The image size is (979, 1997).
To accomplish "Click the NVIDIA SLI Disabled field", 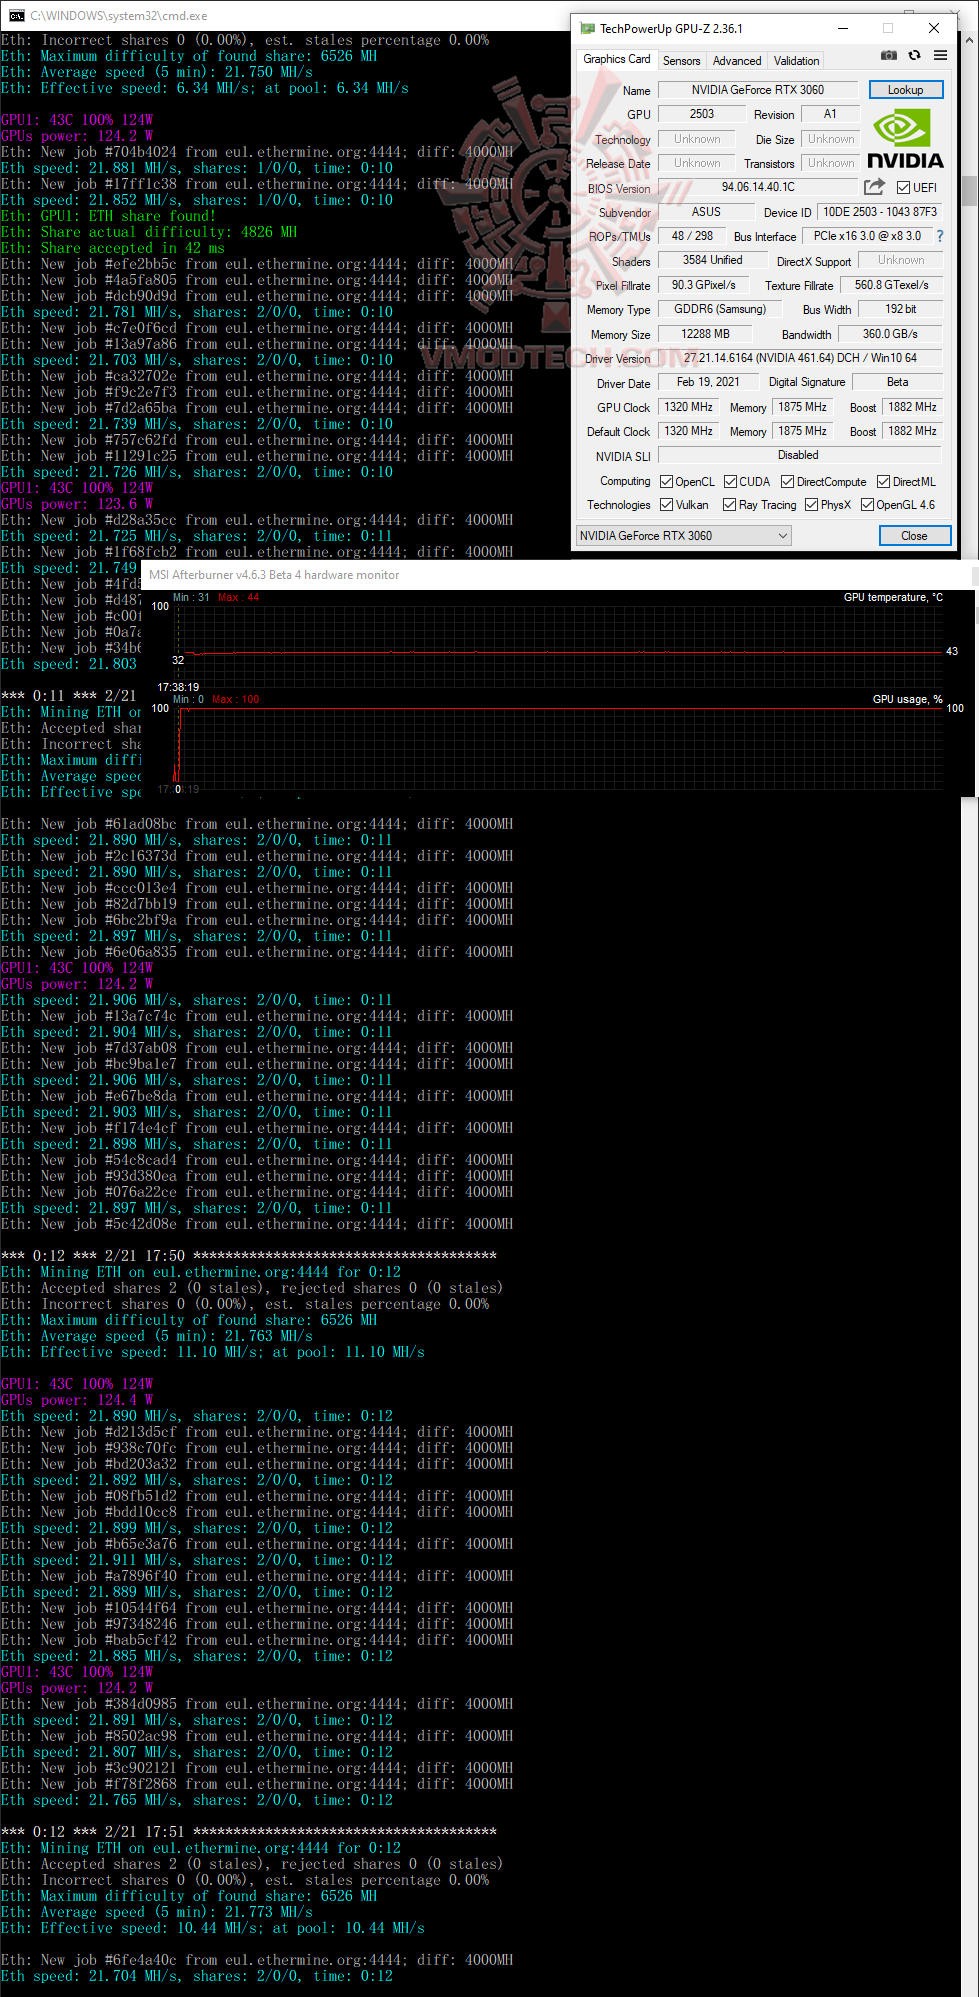I will 798,455.
